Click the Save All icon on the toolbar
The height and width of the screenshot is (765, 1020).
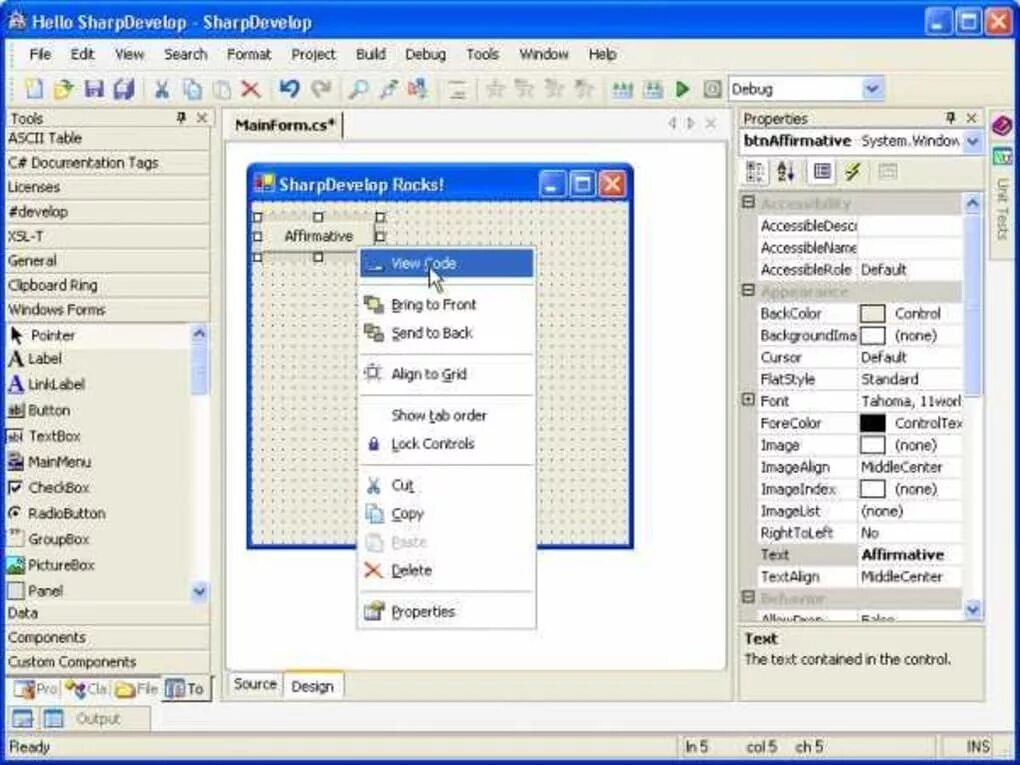(x=122, y=88)
